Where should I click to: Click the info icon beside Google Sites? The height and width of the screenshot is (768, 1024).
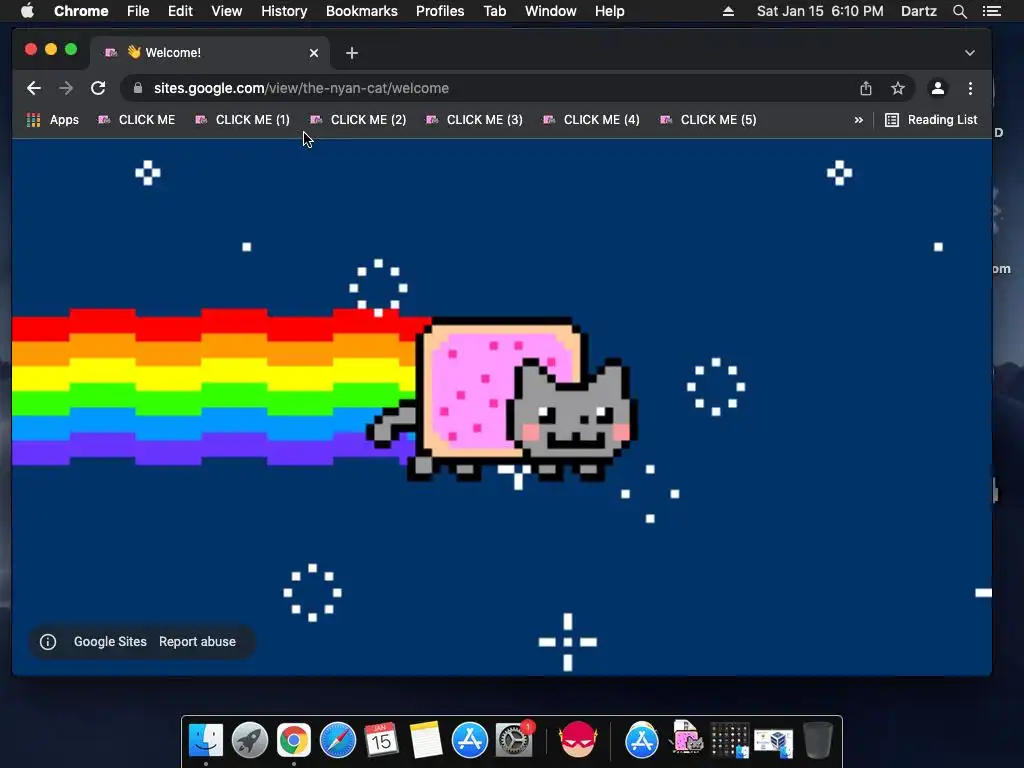click(48, 642)
